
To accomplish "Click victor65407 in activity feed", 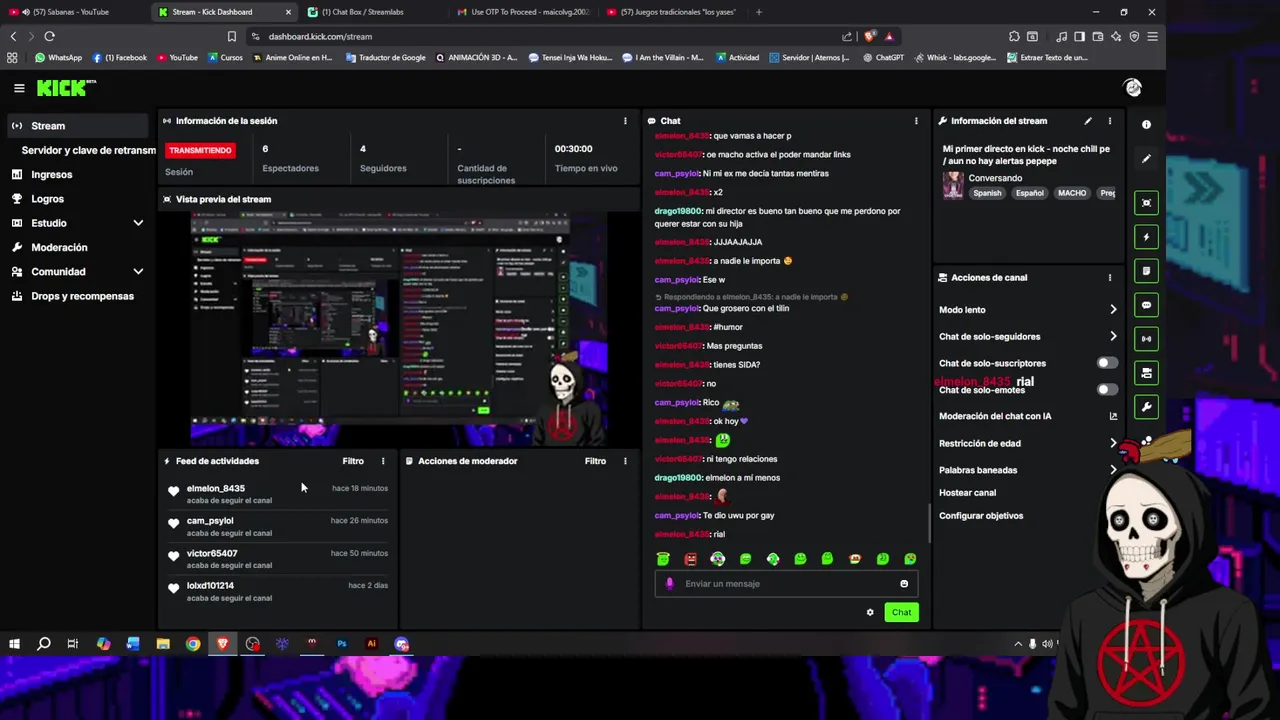I will pos(212,553).
